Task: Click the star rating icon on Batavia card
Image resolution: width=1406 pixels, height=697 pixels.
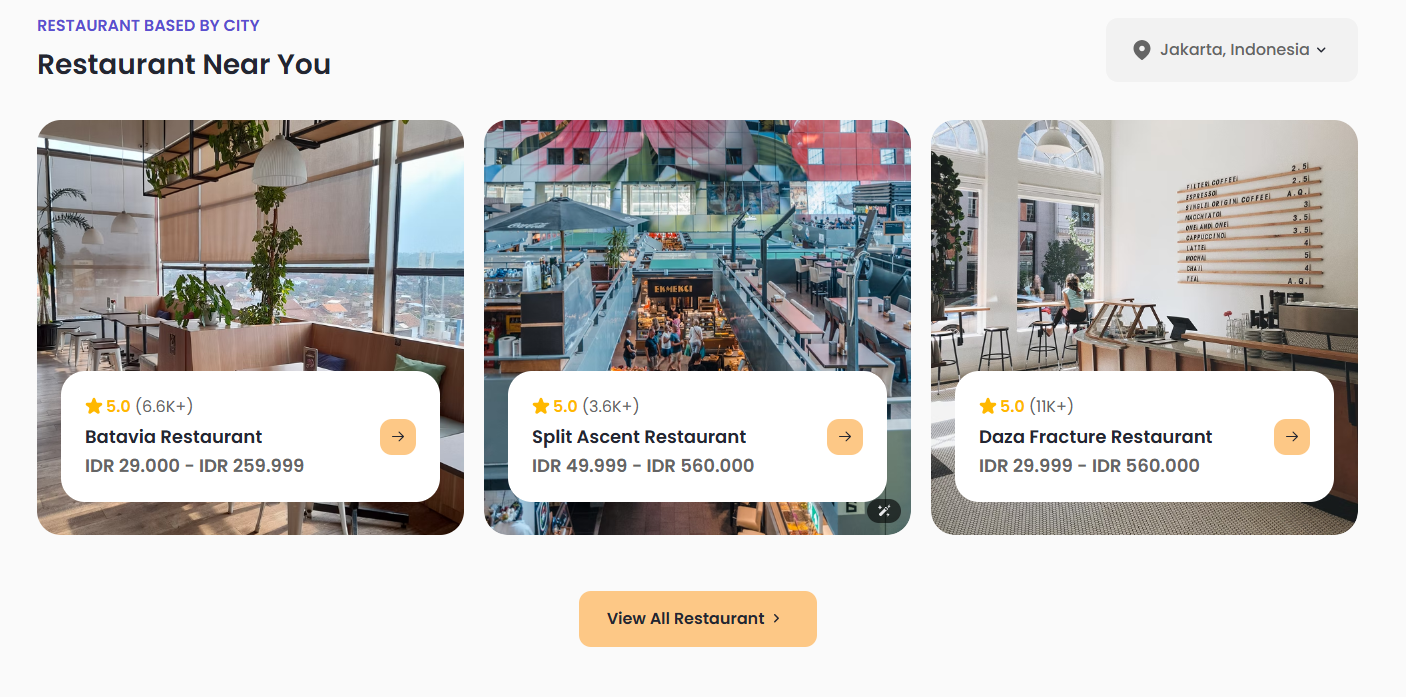Action: coord(94,406)
